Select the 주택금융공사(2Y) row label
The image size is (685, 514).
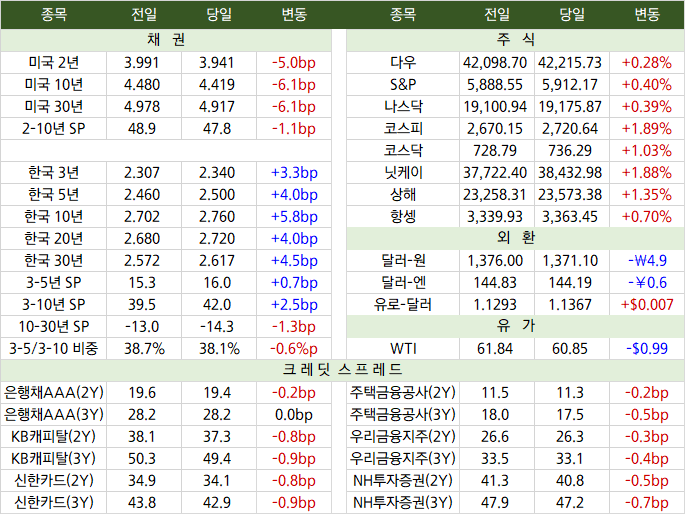coord(403,393)
